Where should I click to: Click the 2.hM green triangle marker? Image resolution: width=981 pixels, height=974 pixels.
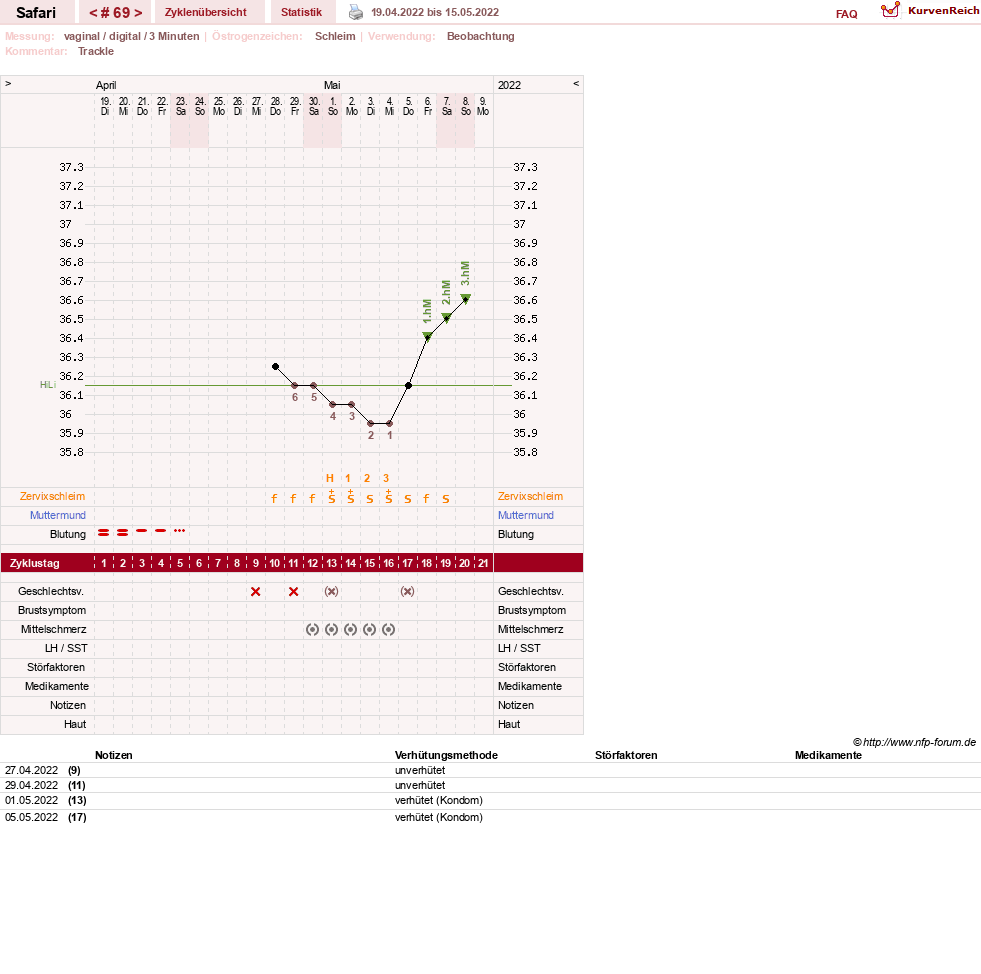coord(446,318)
